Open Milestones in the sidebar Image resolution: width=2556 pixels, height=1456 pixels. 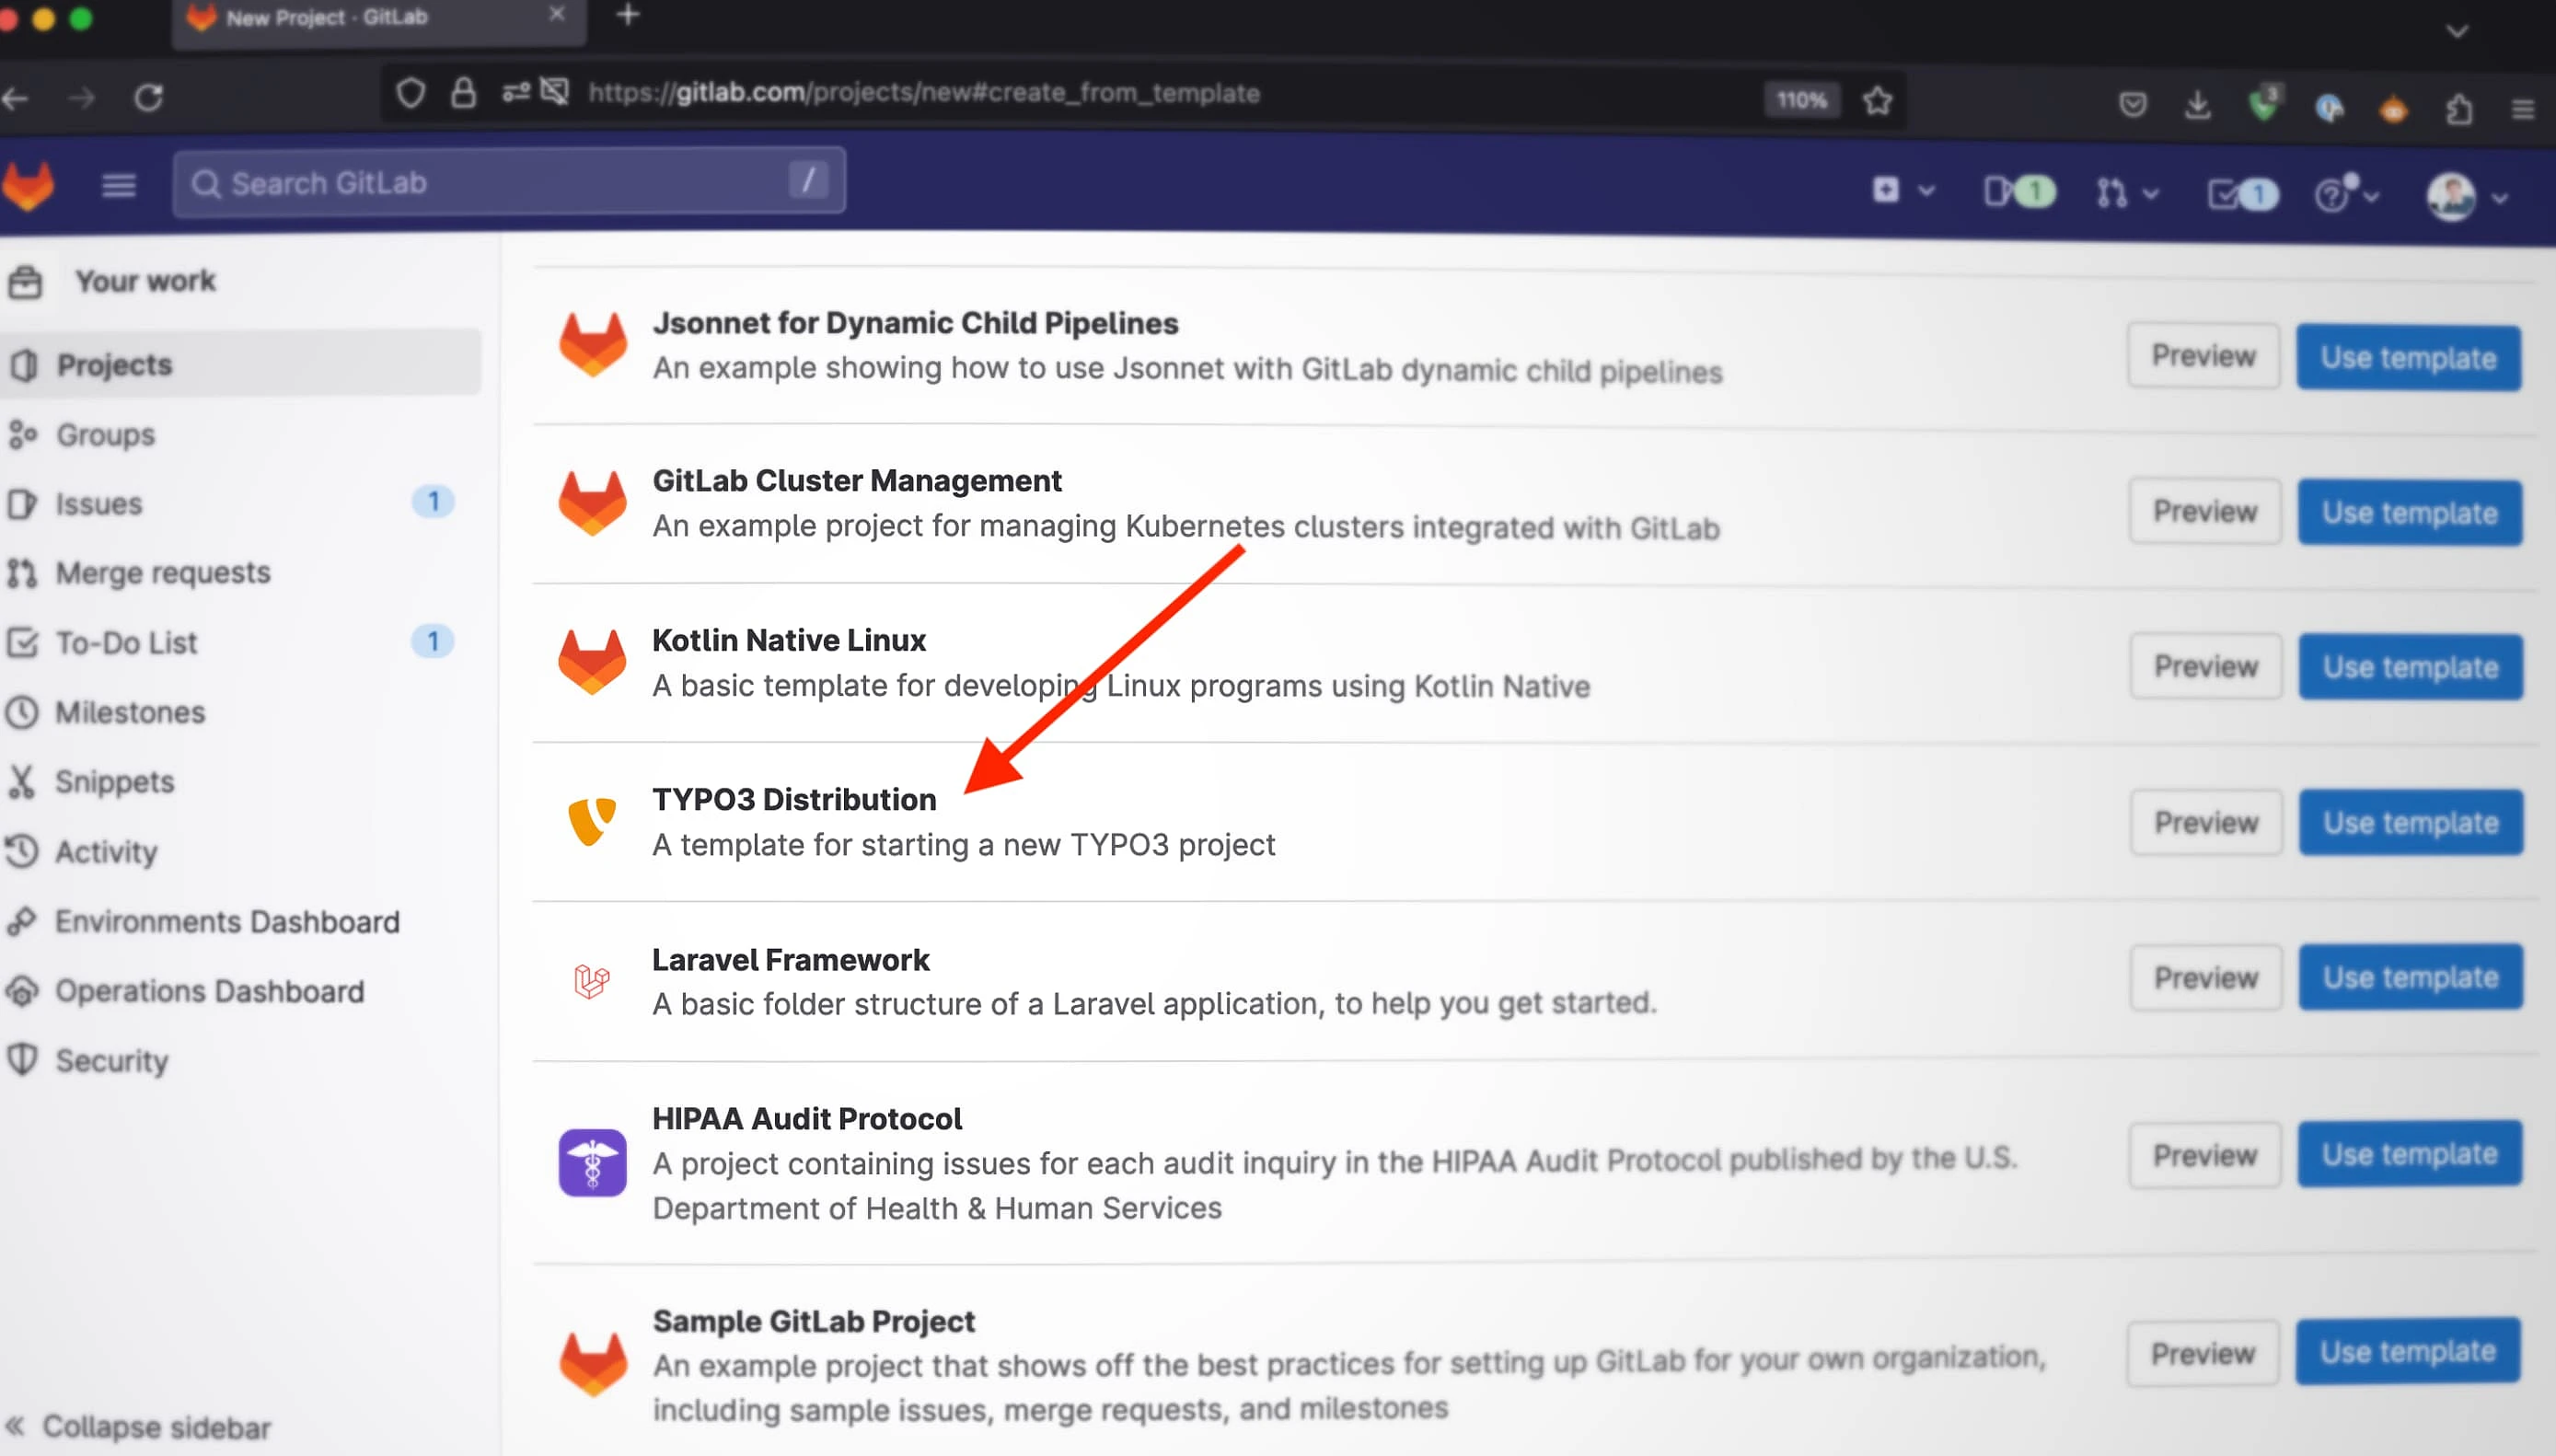[130, 712]
